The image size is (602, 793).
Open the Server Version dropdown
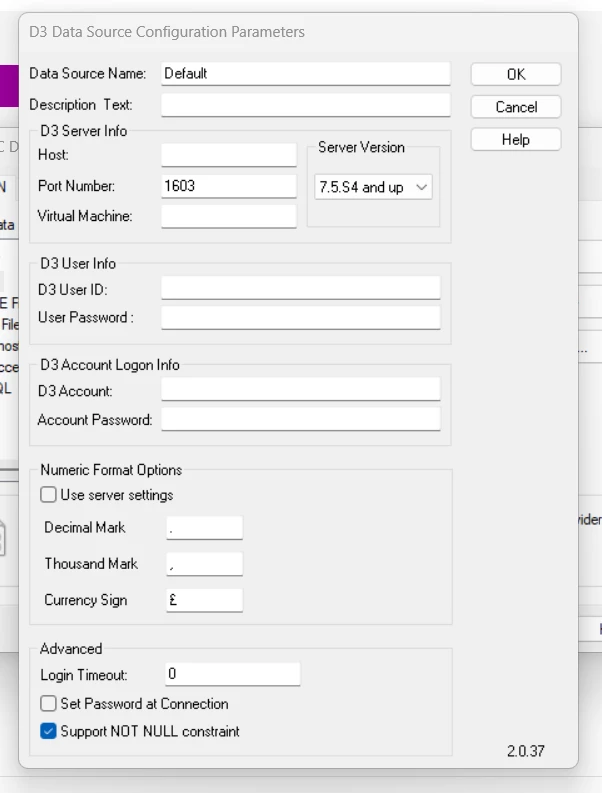click(373, 187)
